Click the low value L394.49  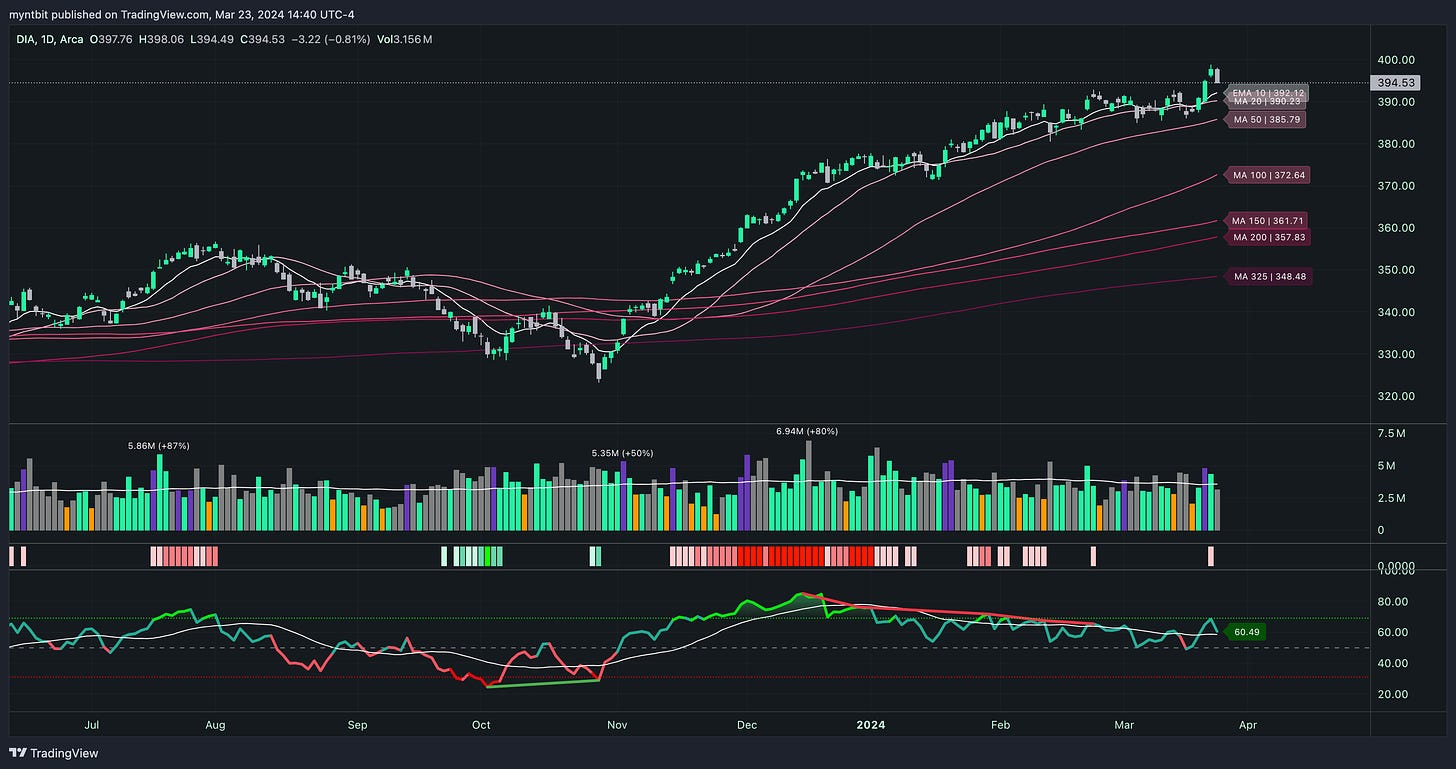214,39
